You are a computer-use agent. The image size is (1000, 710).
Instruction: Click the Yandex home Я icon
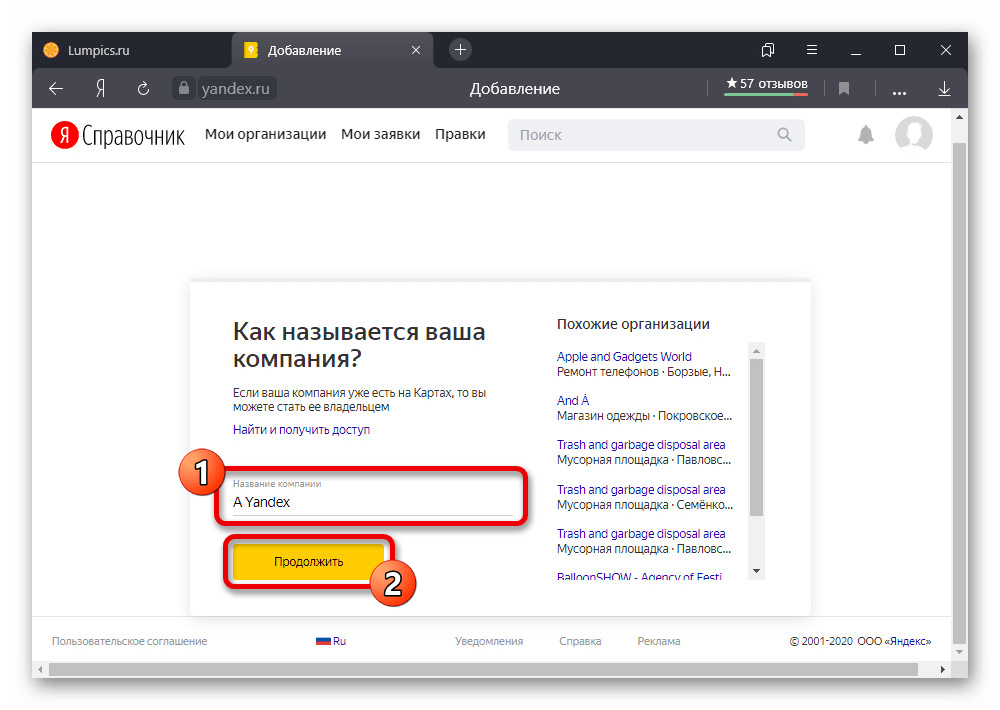pyautogui.click(x=100, y=88)
